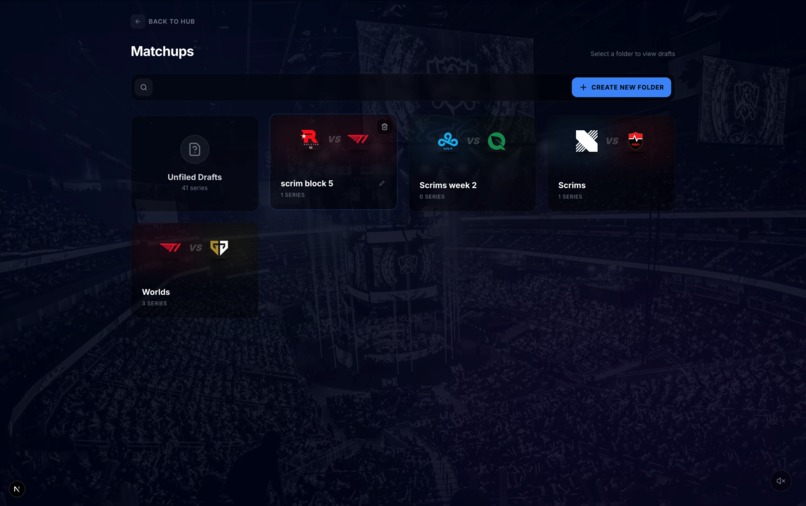
Task: Toggle the muted sound speaker icon
Action: (780, 481)
